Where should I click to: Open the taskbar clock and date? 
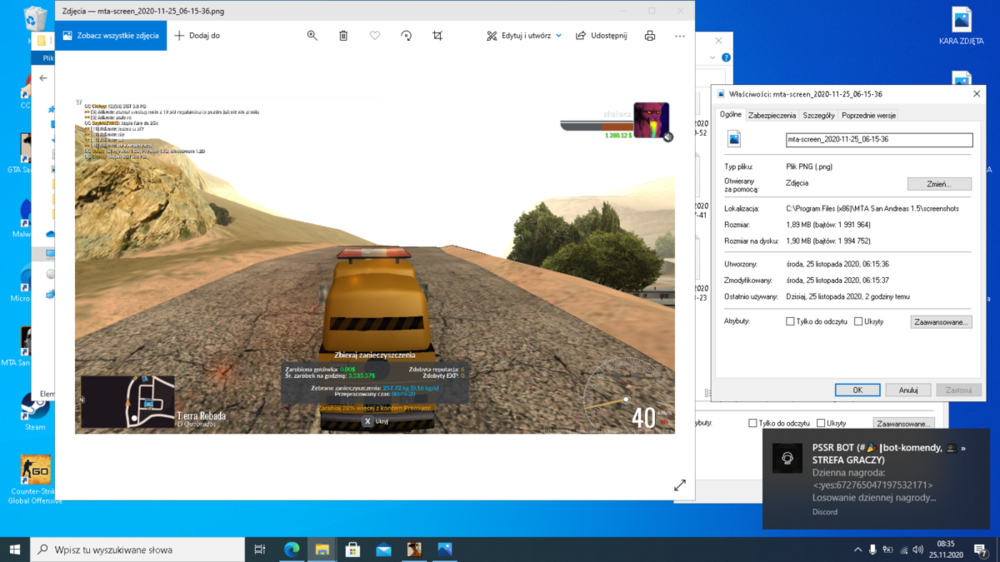tap(946, 549)
